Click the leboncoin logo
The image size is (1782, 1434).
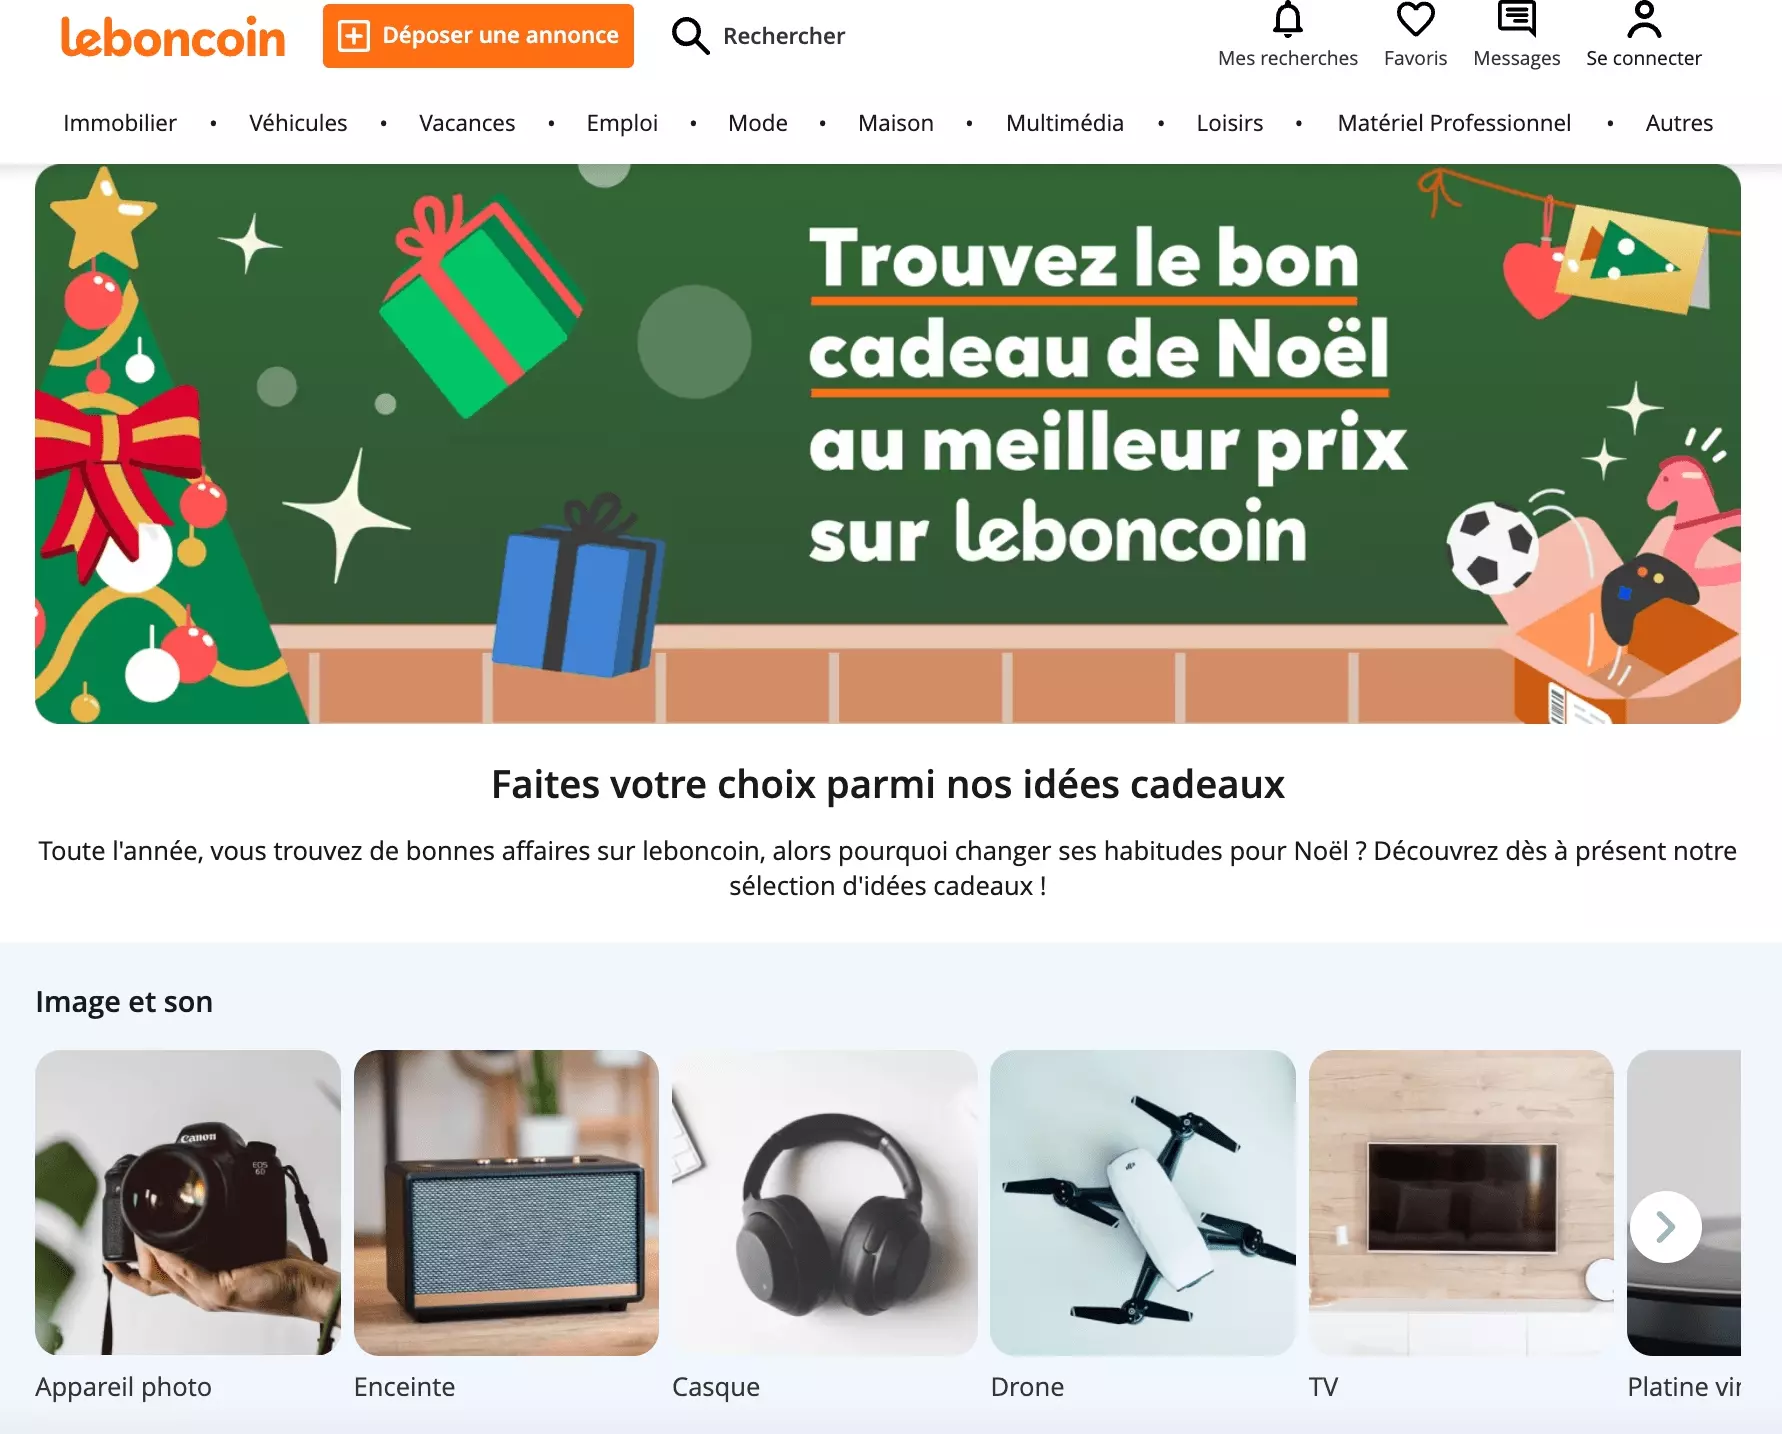173,37
